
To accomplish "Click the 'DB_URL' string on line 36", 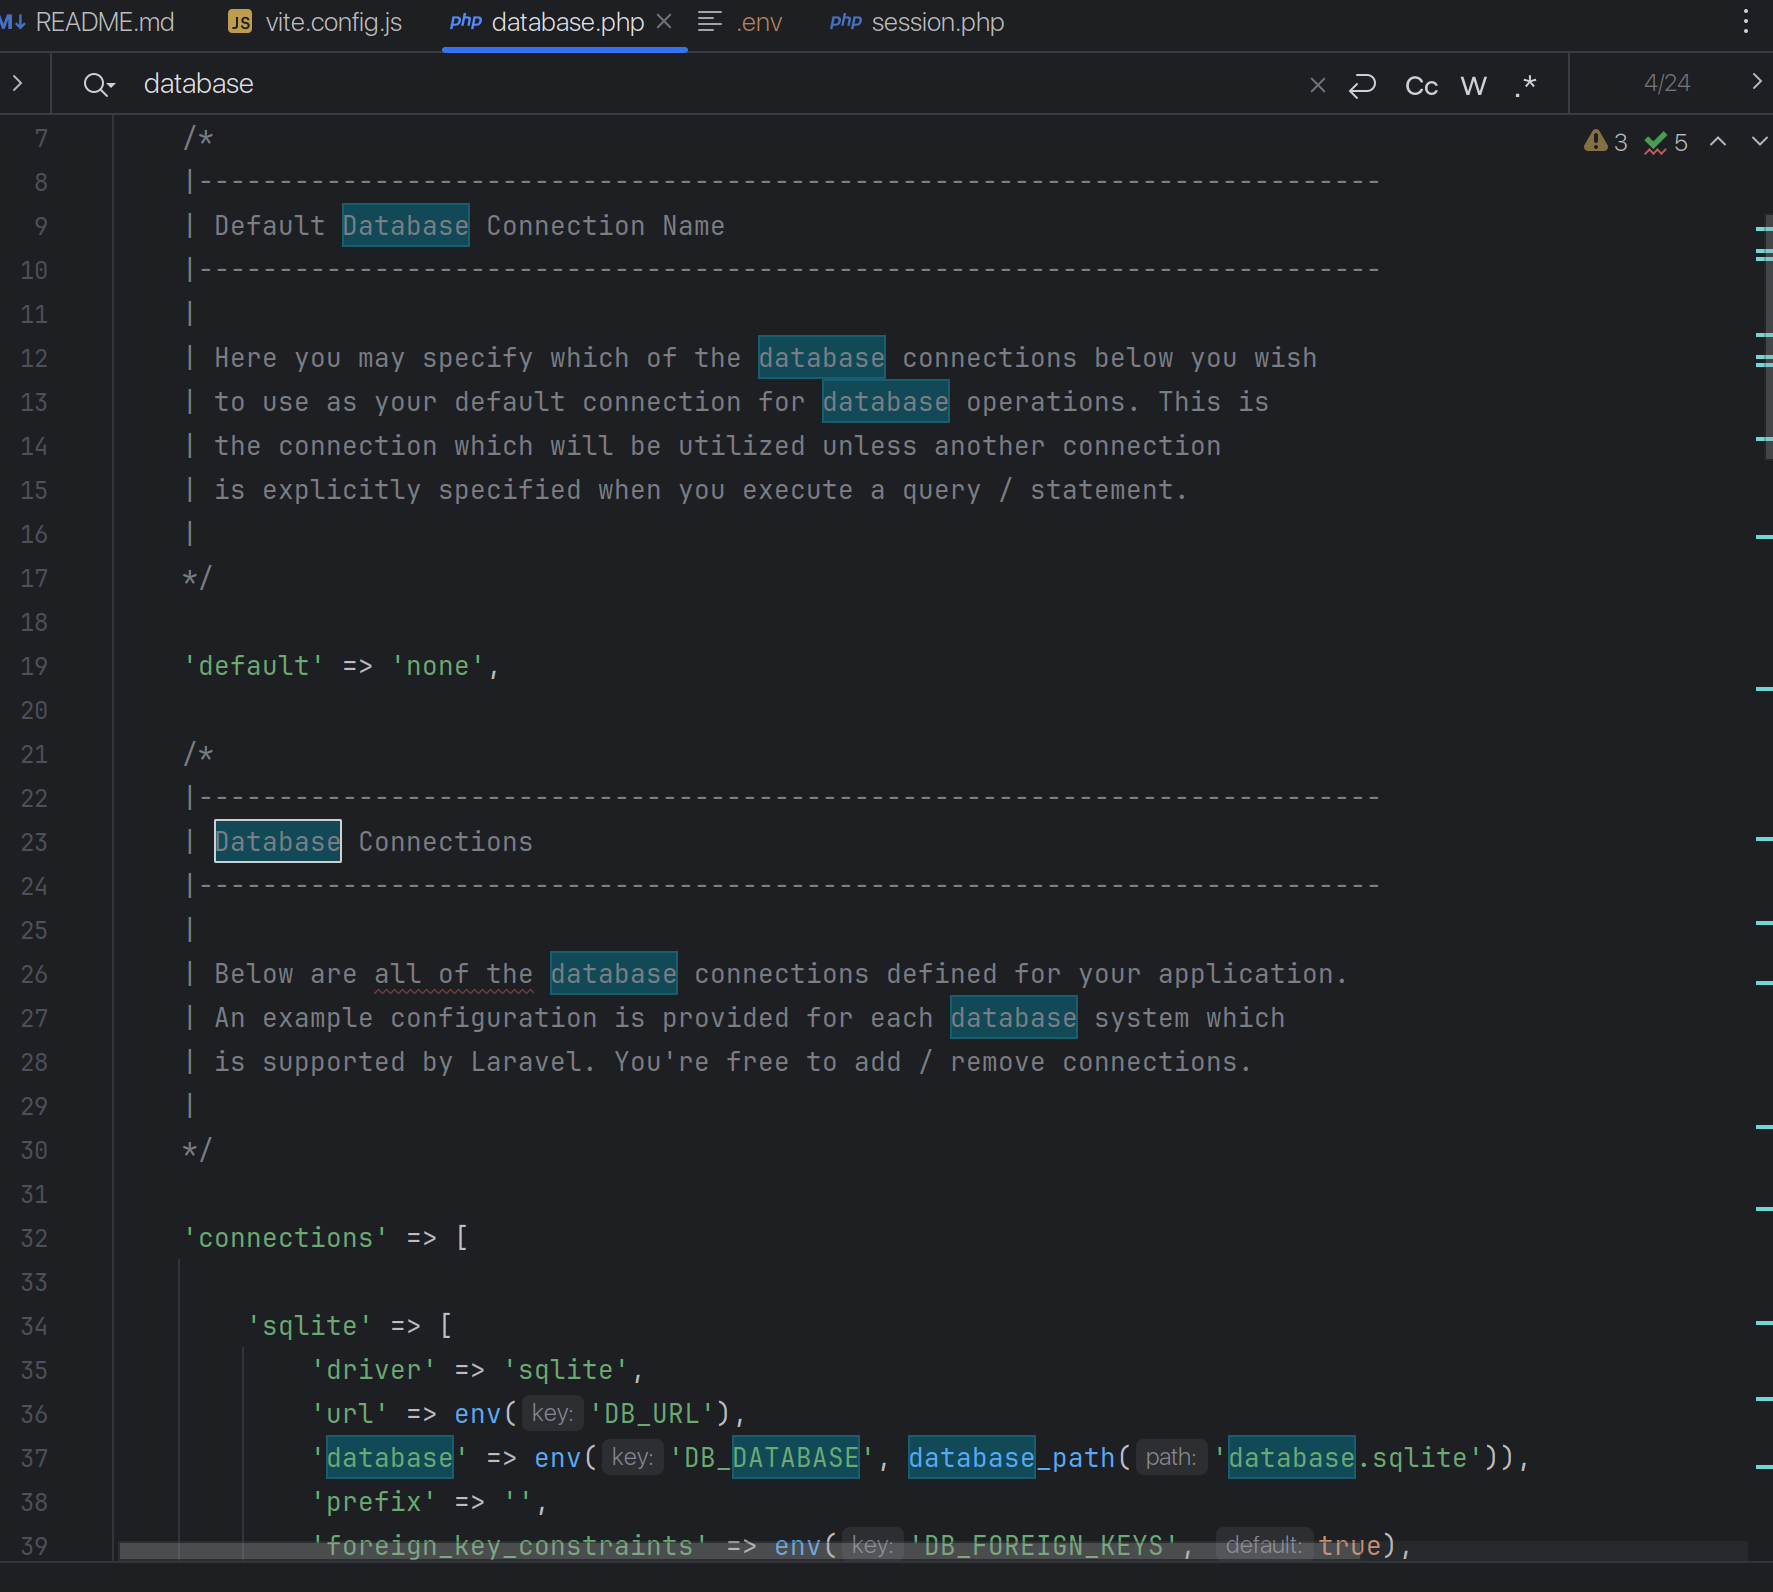I will pyautogui.click(x=652, y=1414).
